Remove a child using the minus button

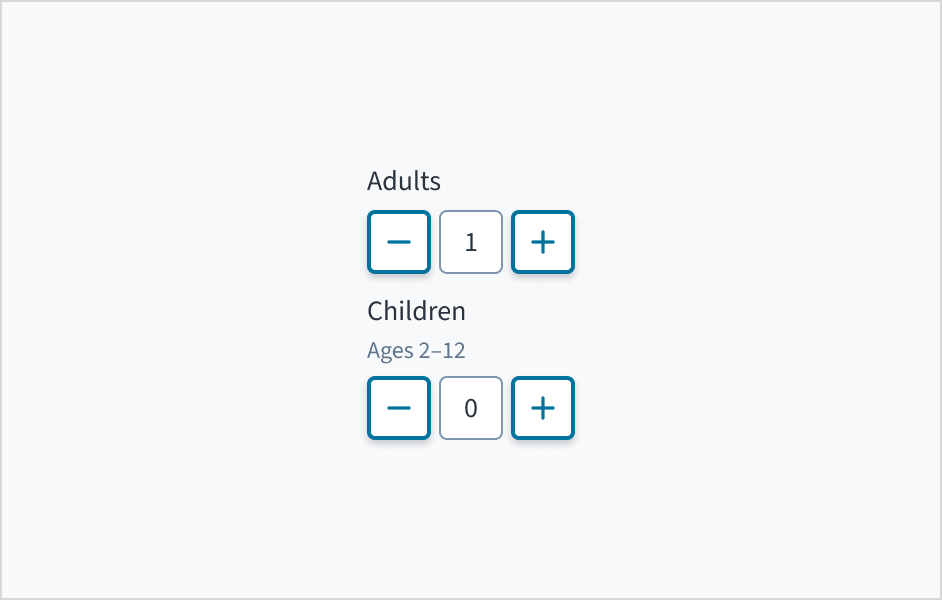click(399, 408)
